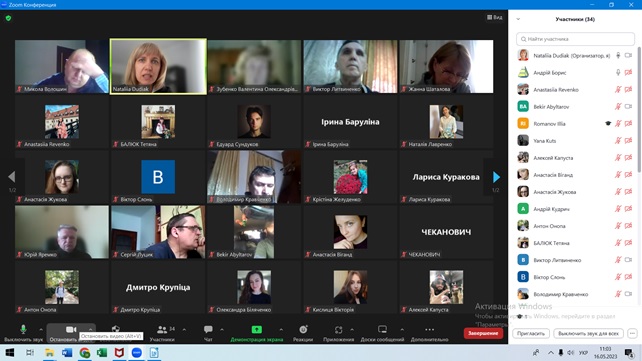Screen dimensions: 642x361
Task: Click the green encryption shield icon
Action: point(8,18)
